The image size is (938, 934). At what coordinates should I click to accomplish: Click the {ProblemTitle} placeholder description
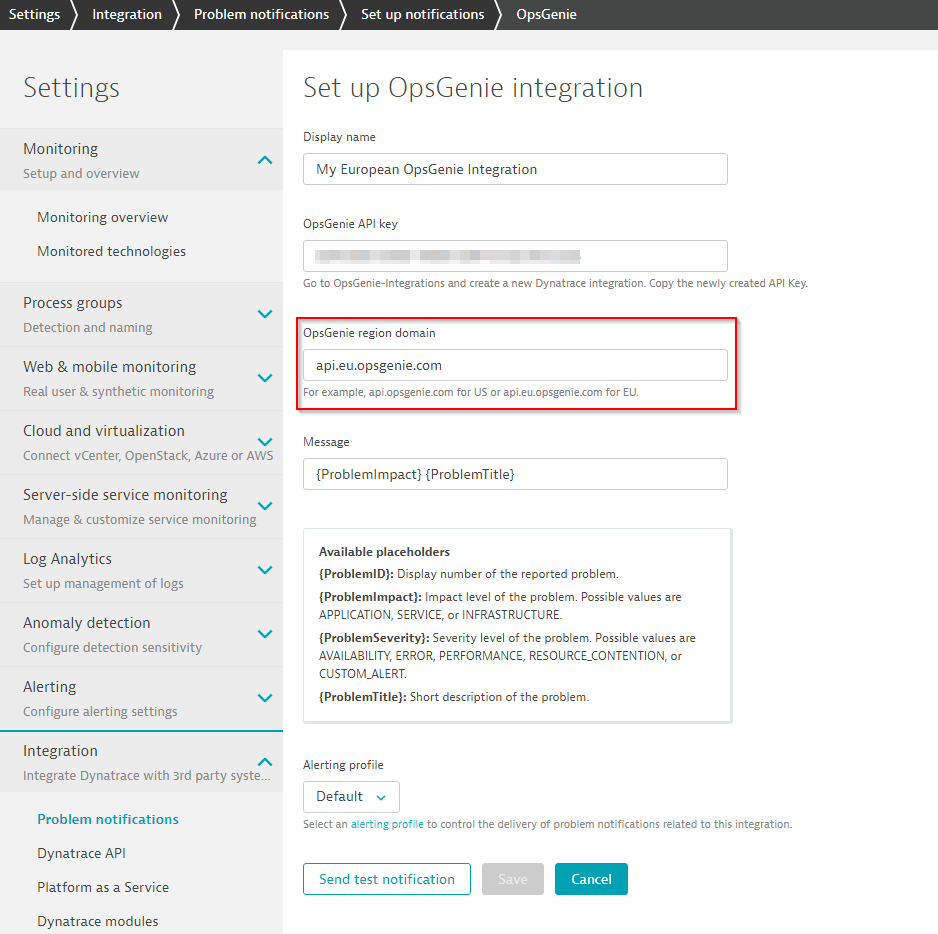pyautogui.click(x=454, y=697)
